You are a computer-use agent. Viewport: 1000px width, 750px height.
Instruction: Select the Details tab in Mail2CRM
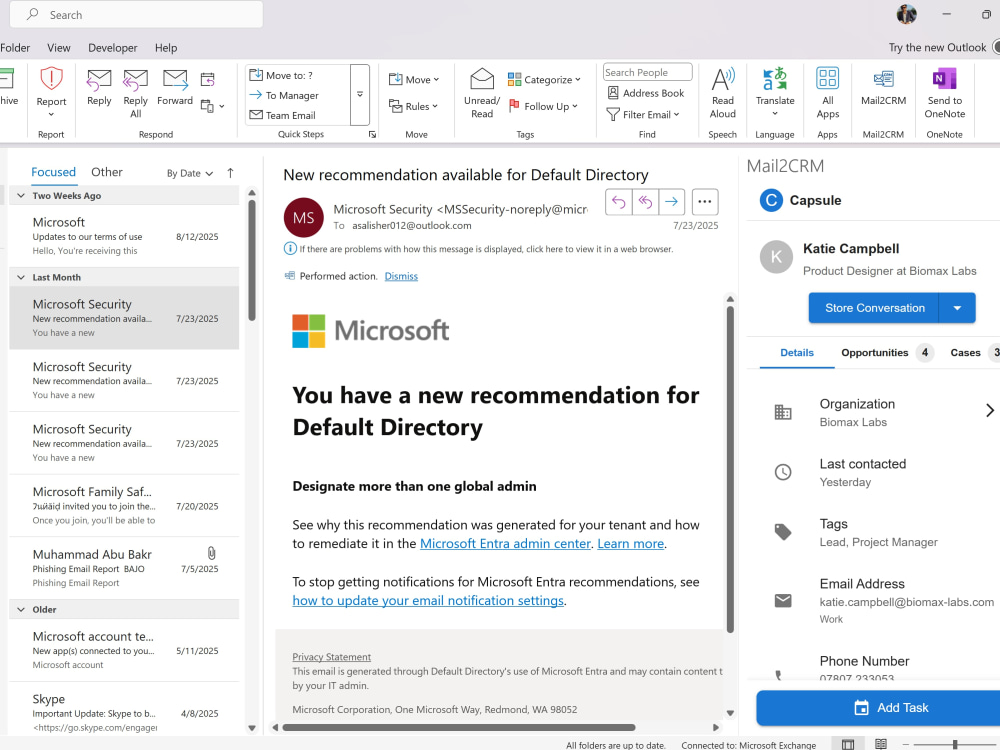(797, 353)
